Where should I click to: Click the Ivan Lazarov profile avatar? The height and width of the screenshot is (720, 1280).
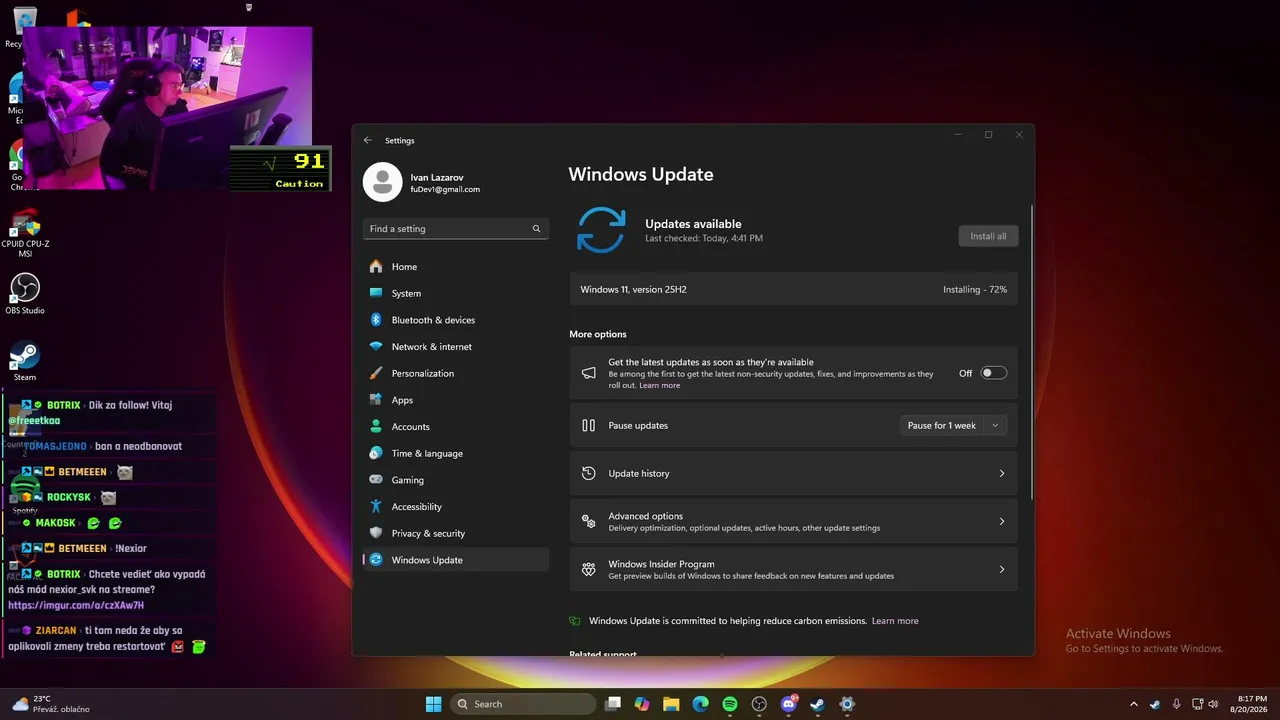pyautogui.click(x=382, y=182)
